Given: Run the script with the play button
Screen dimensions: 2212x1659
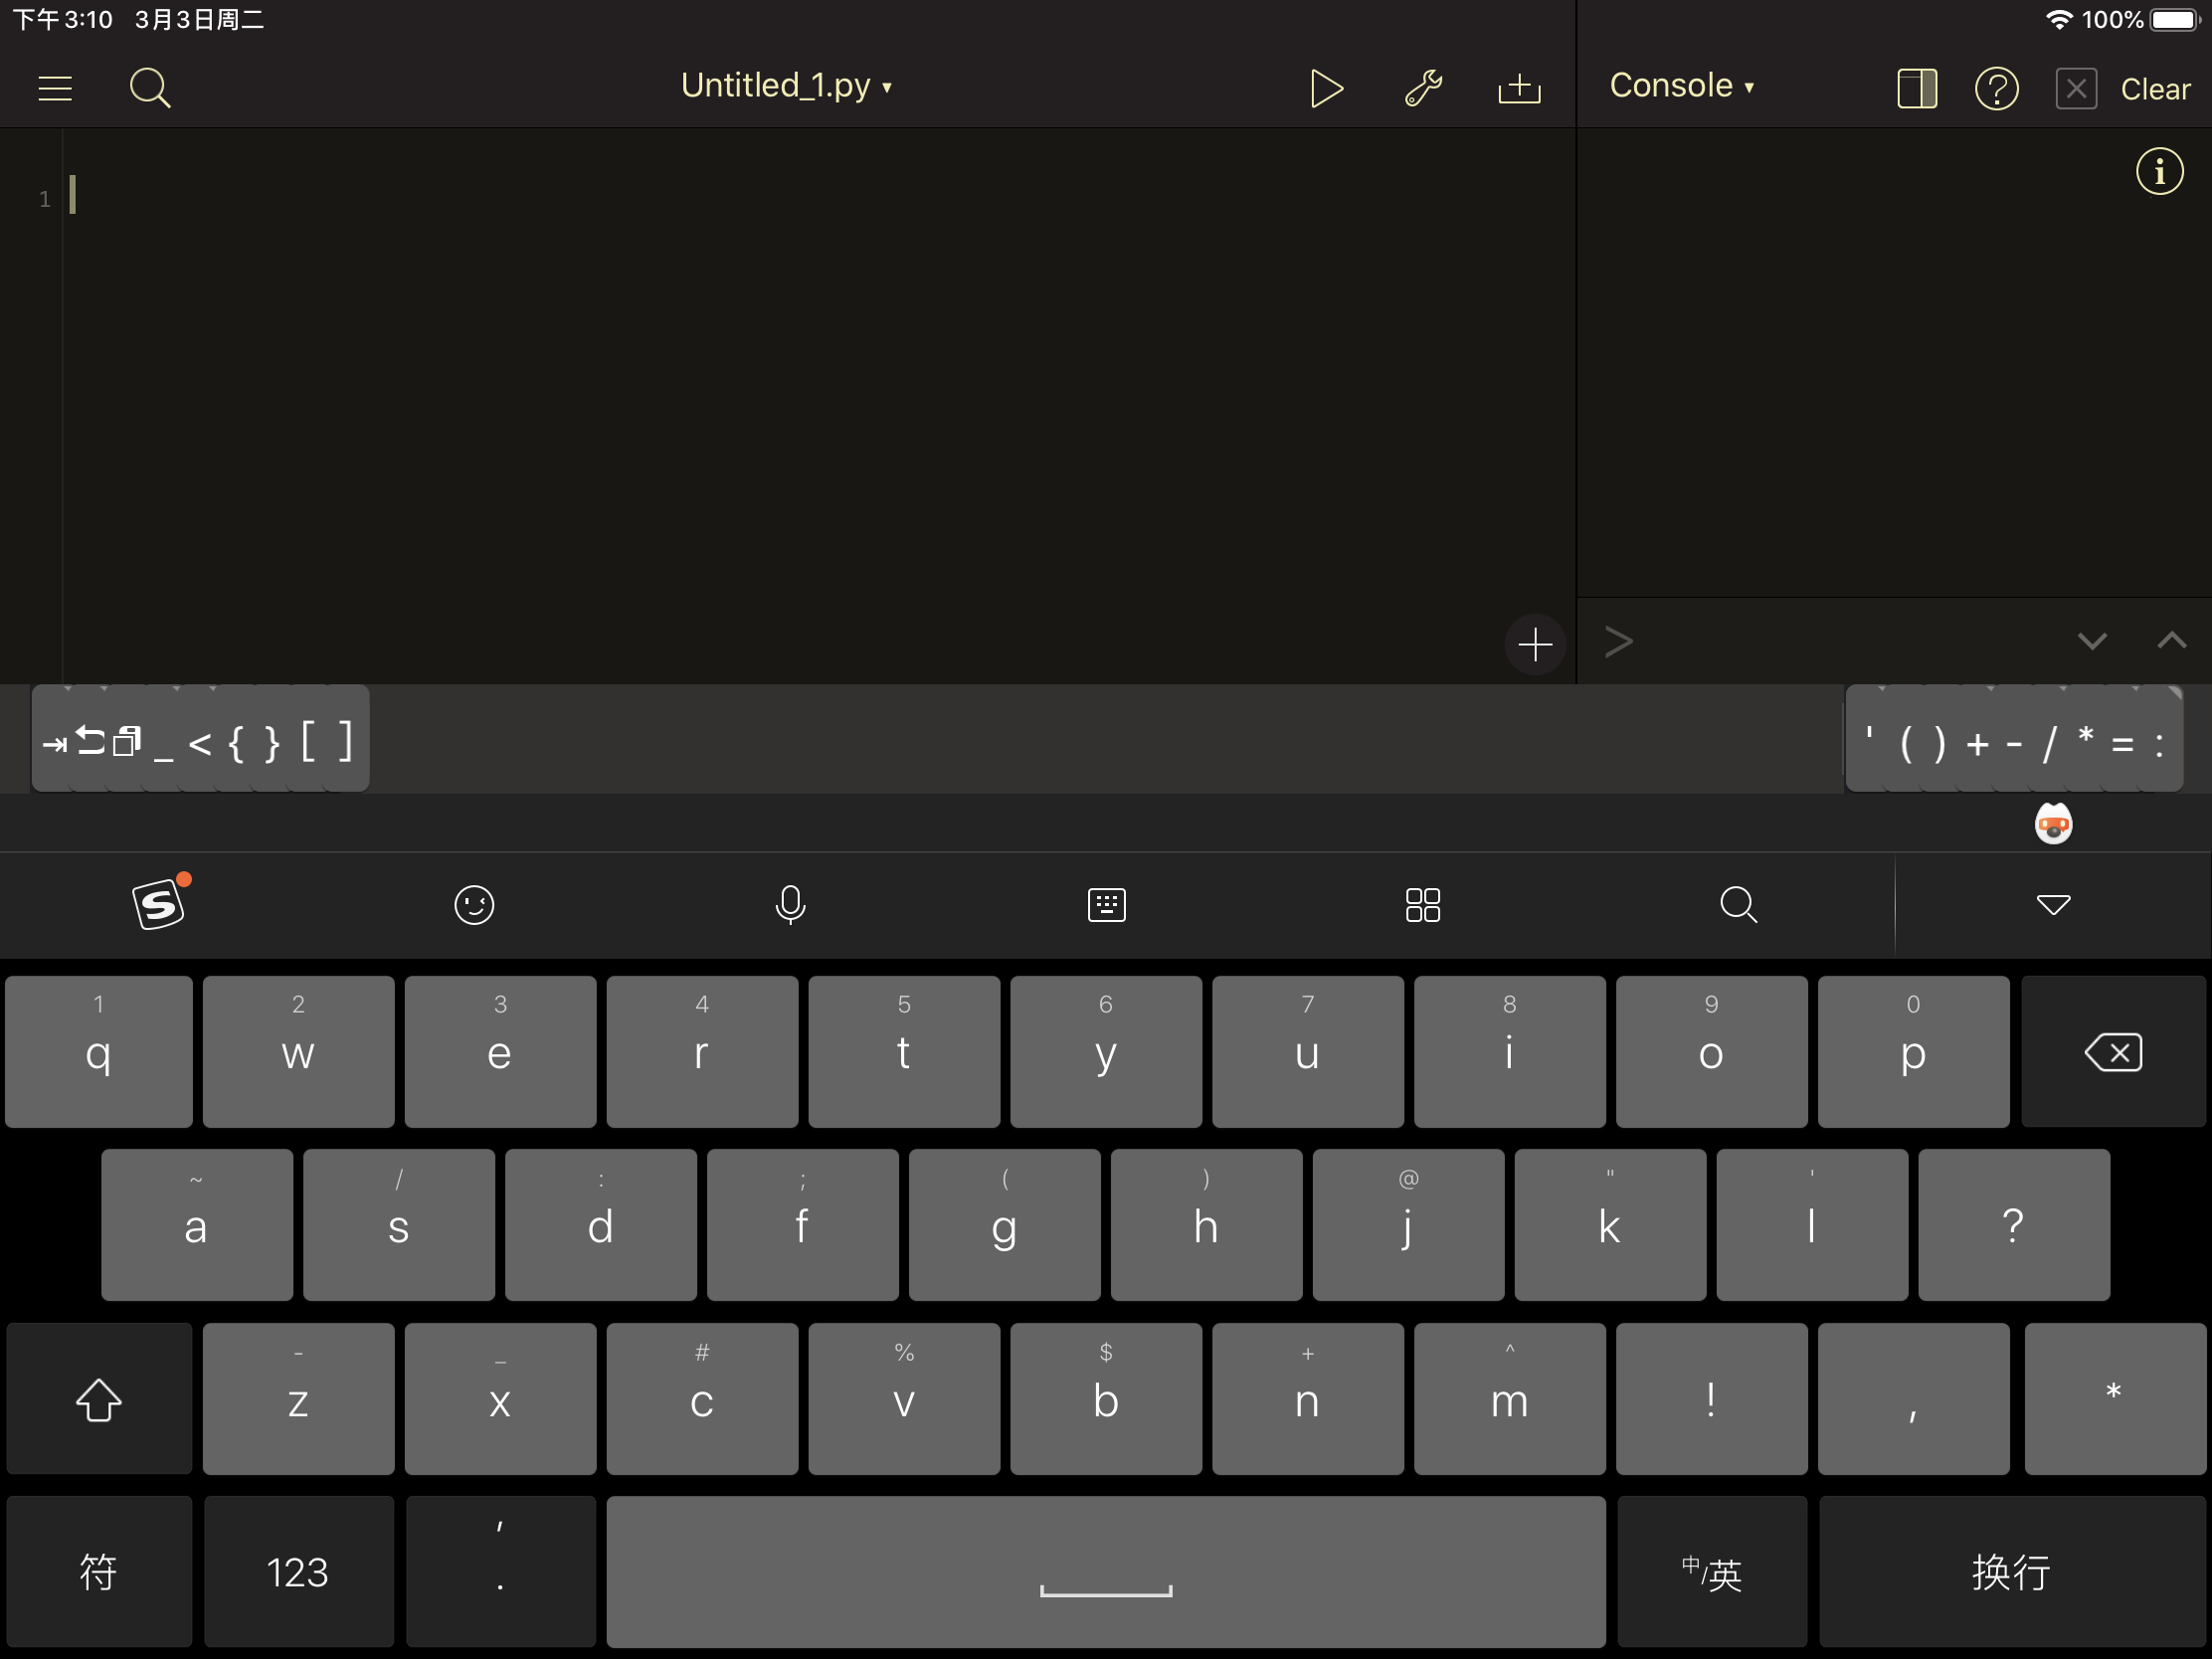Looking at the screenshot, I should 1325,88.
